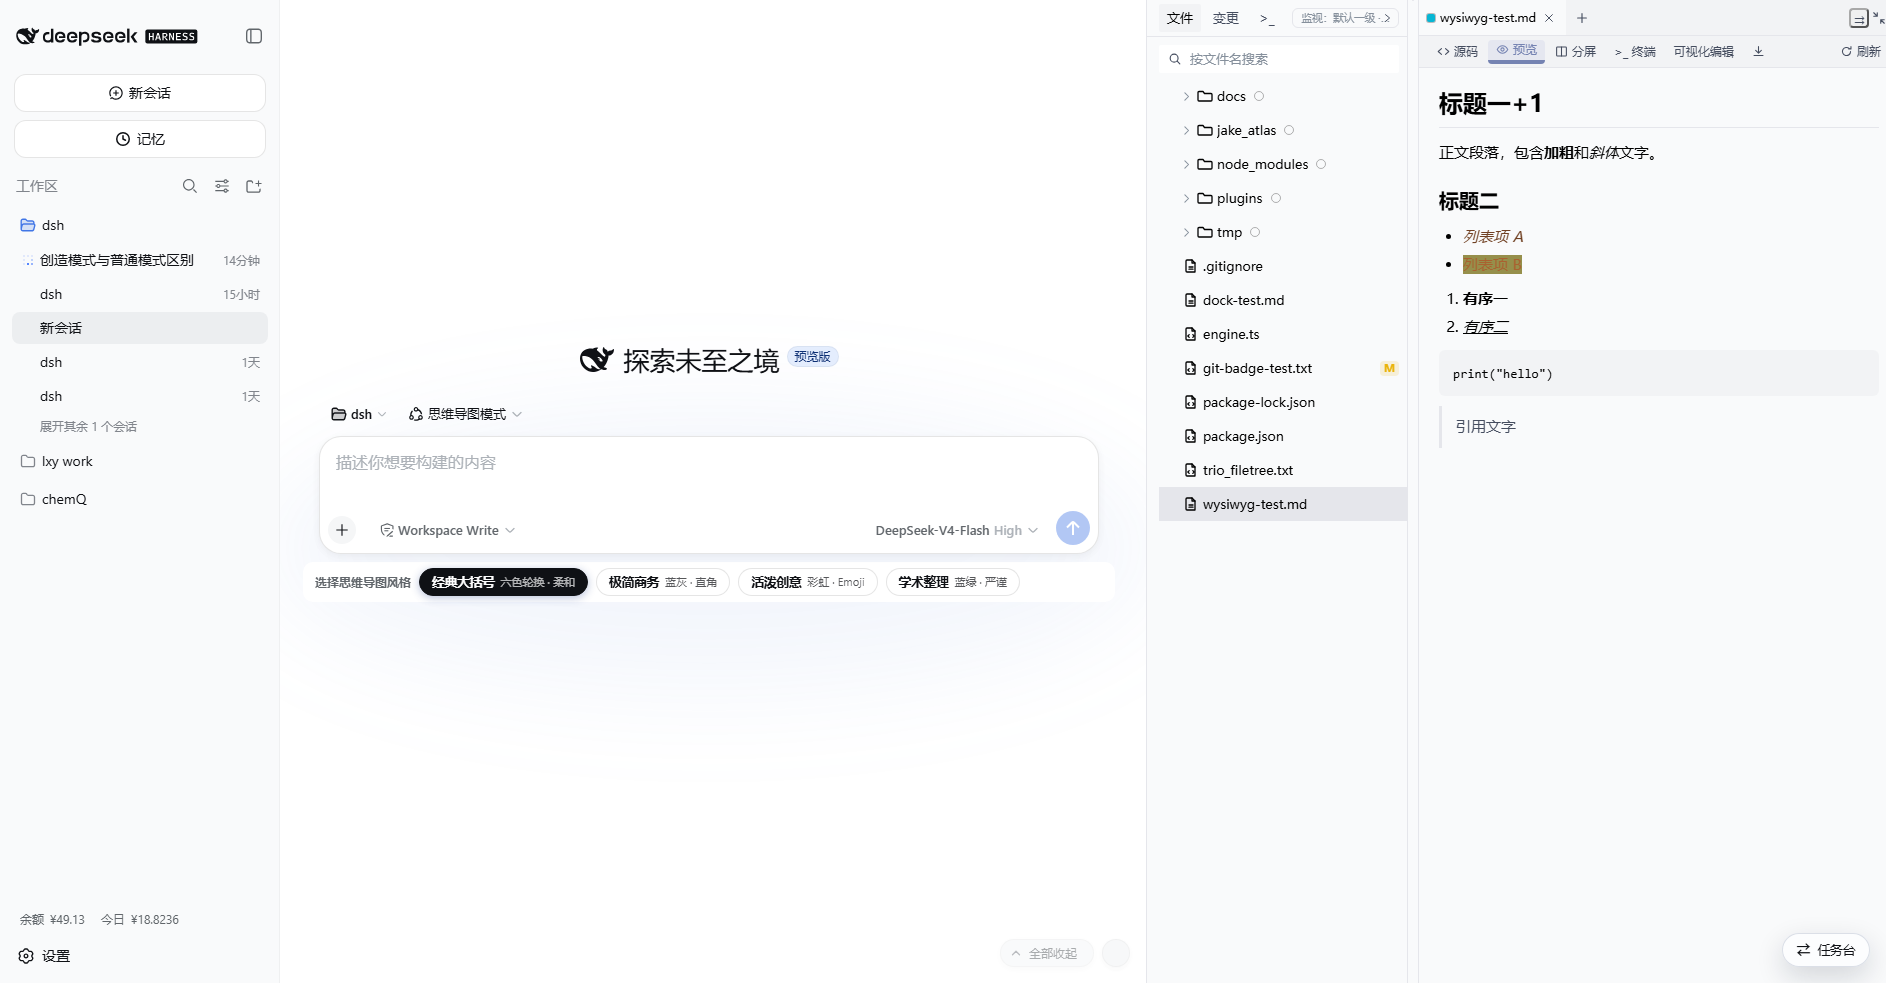1886x983 pixels.
Task: Switch view to 分屏 split mode
Action: [x=1576, y=51]
